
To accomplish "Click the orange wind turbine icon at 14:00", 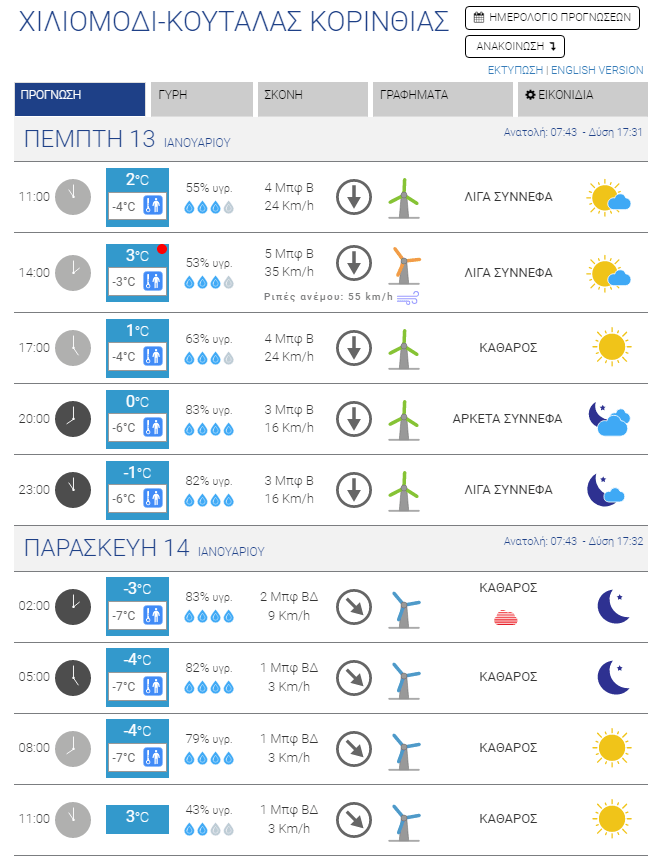I will pos(404,265).
